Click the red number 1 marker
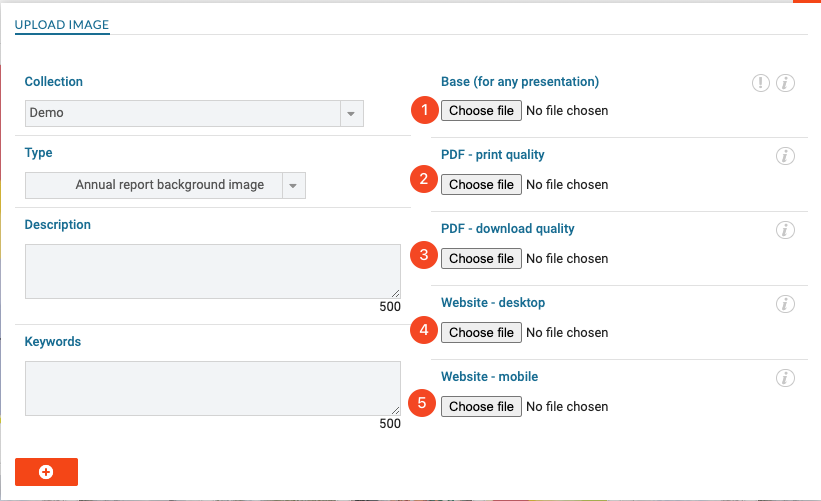 pos(424,110)
